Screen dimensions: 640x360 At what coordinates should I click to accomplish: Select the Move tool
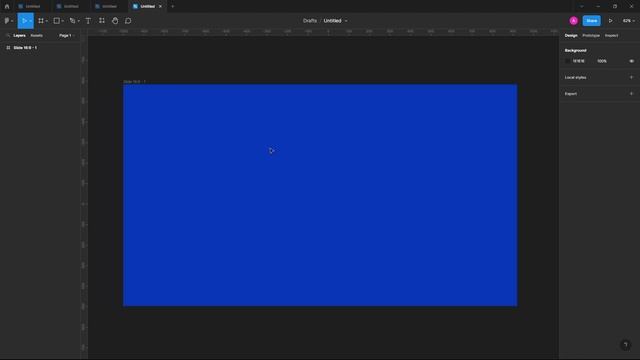[24, 21]
